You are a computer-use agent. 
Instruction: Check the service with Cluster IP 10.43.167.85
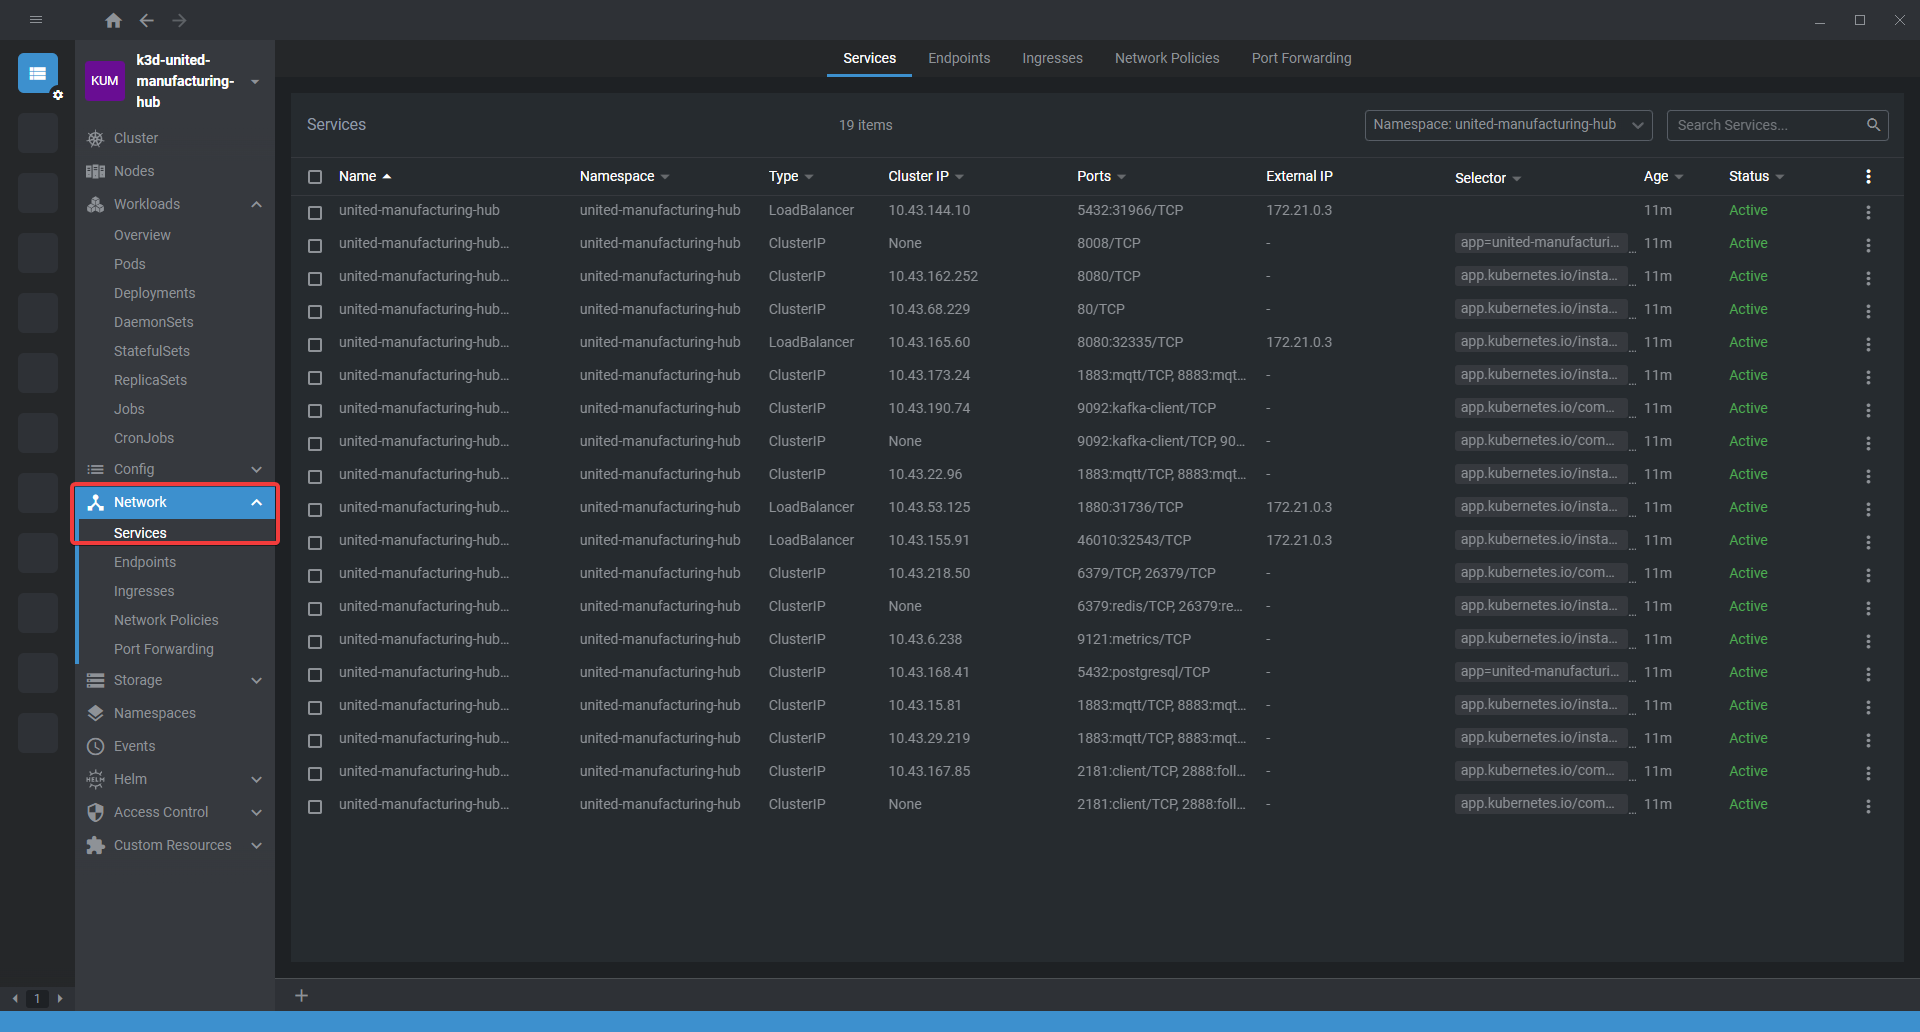(x=315, y=773)
